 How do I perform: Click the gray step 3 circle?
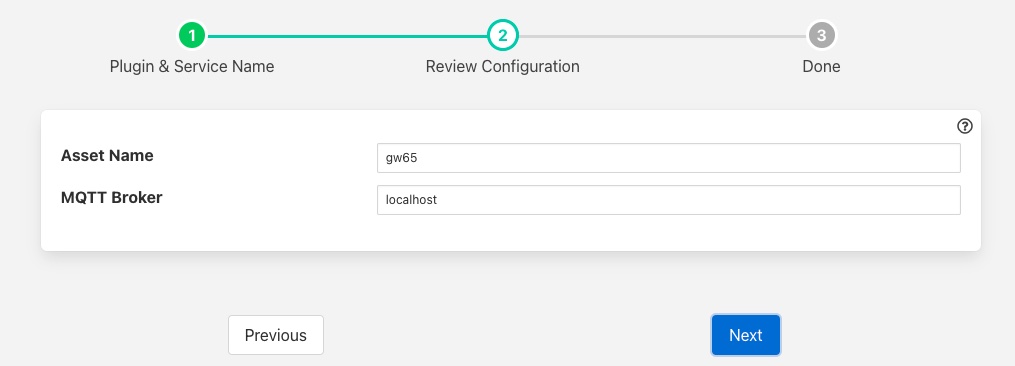click(821, 36)
